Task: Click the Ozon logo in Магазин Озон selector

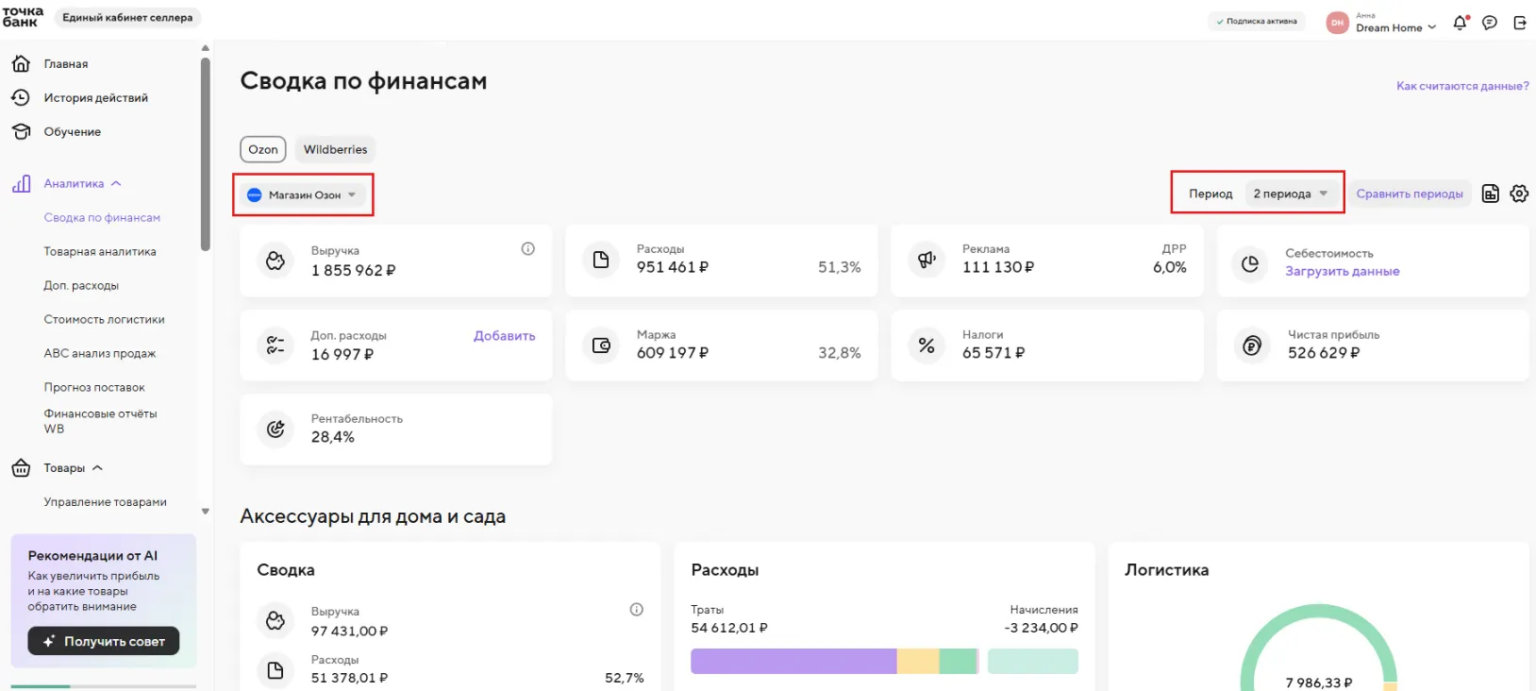Action: [254, 195]
